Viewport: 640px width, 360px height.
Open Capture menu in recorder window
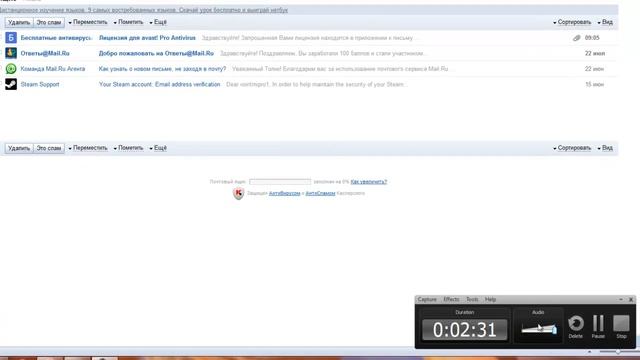point(427,299)
